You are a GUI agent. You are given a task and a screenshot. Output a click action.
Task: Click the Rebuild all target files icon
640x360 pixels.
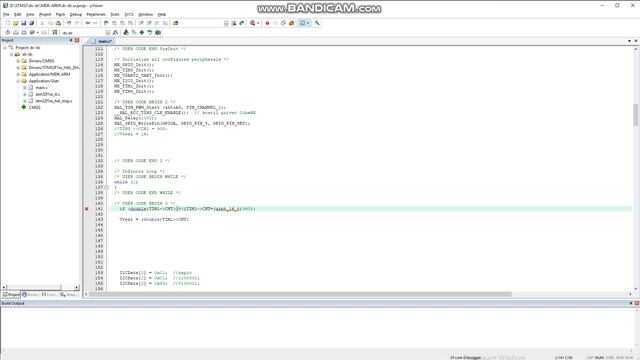pos(24,32)
